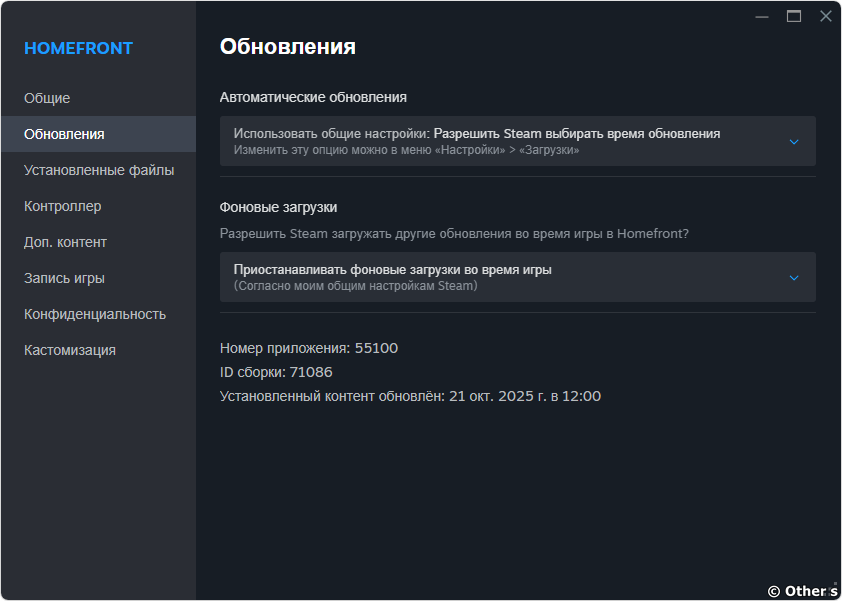The image size is (842, 601).
Task: Switch to the "Общие" section
Action: [47, 98]
